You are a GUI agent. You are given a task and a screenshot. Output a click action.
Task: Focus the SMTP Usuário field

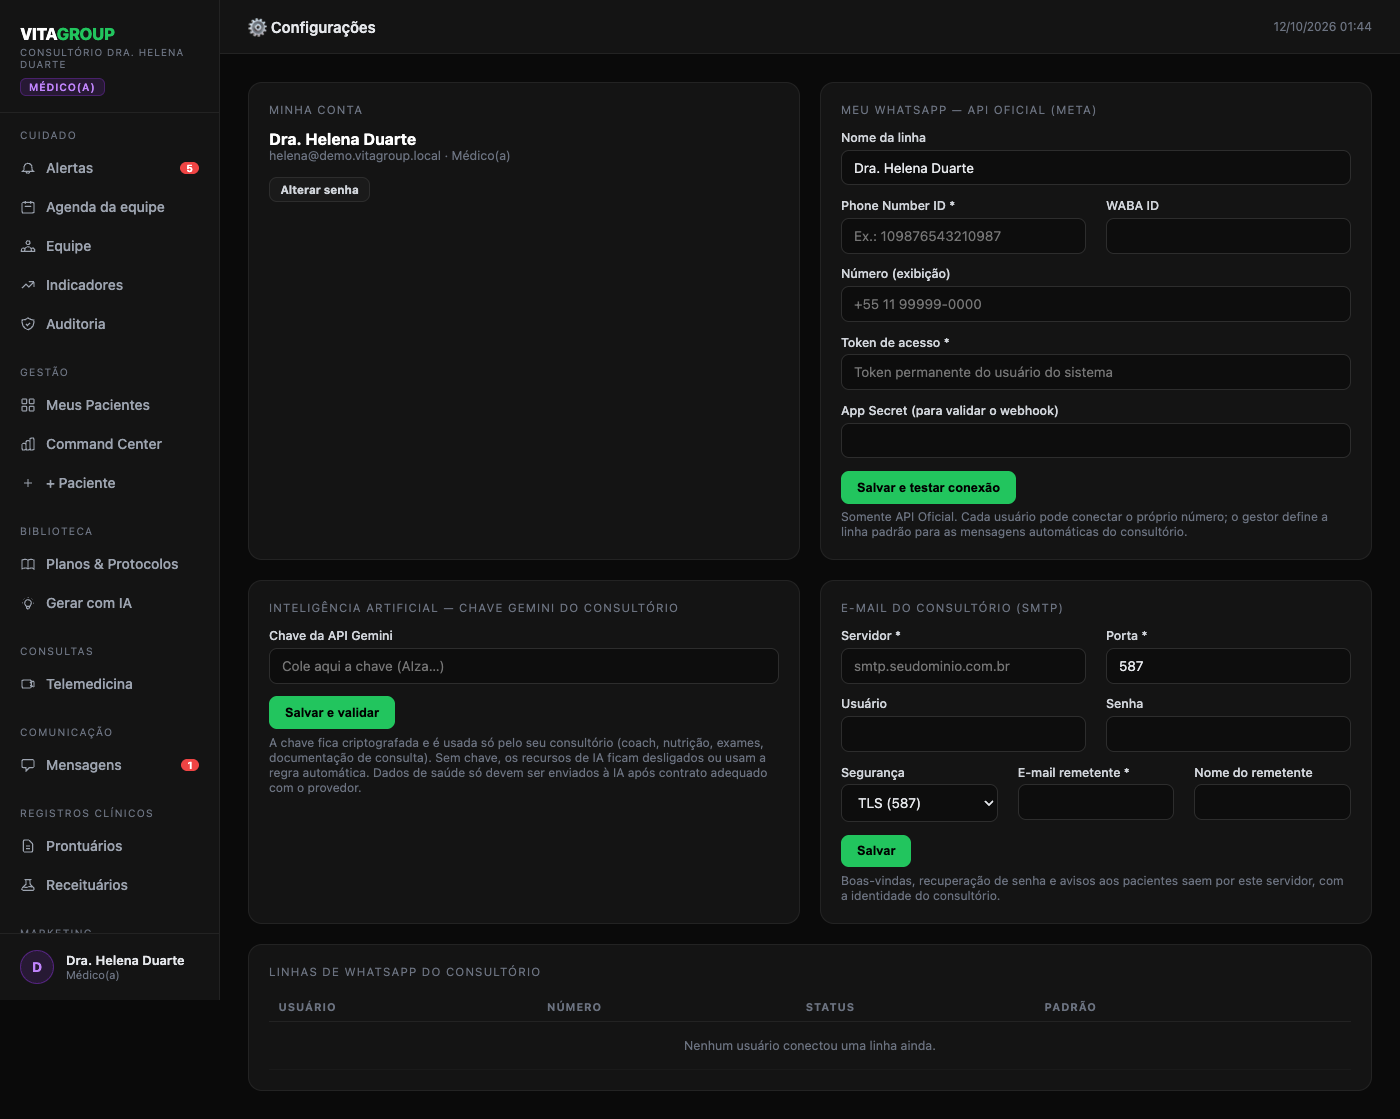pyautogui.click(x=963, y=734)
